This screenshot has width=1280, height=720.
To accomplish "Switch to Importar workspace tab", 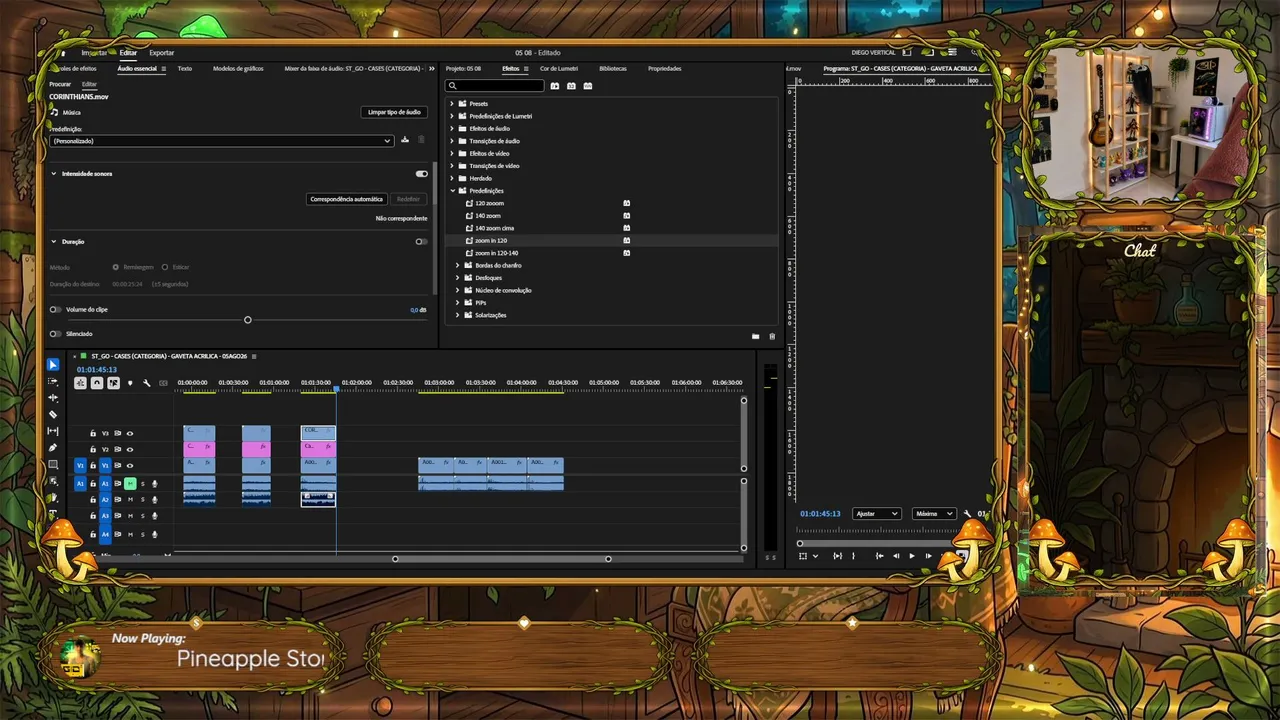I will coord(94,53).
